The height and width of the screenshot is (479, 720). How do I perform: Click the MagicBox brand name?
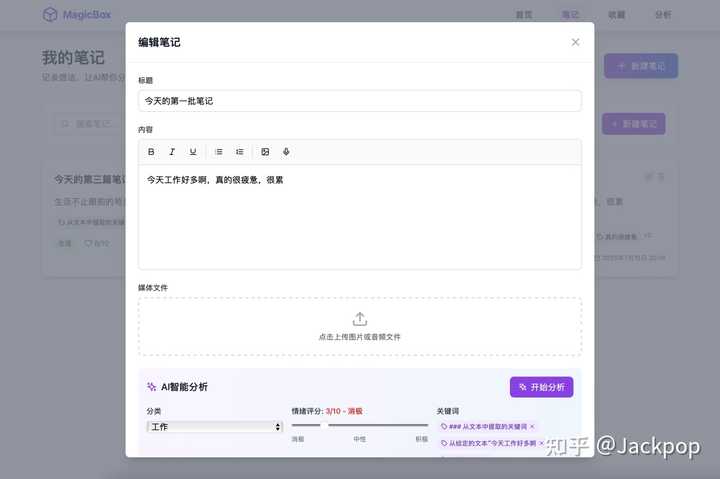pyautogui.click(x=87, y=15)
